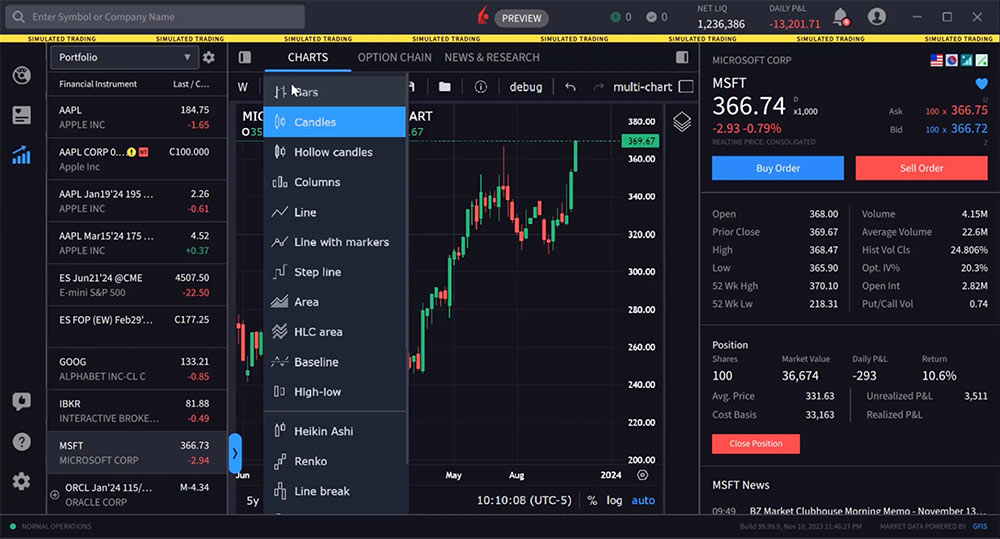Add MSFT to favorites with heart icon
The image size is (1000, 539).
click(x=981, y=84)
